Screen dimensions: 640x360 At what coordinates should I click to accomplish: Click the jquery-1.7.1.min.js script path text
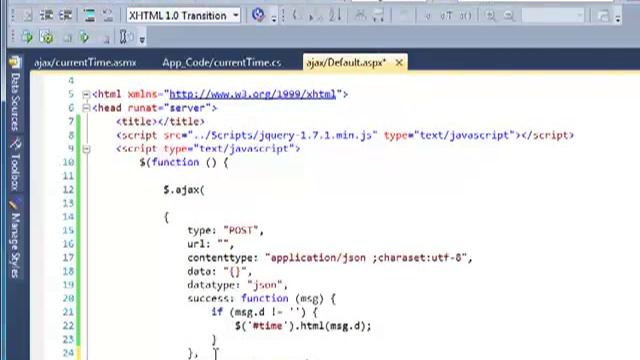click(x=282, y=135)
